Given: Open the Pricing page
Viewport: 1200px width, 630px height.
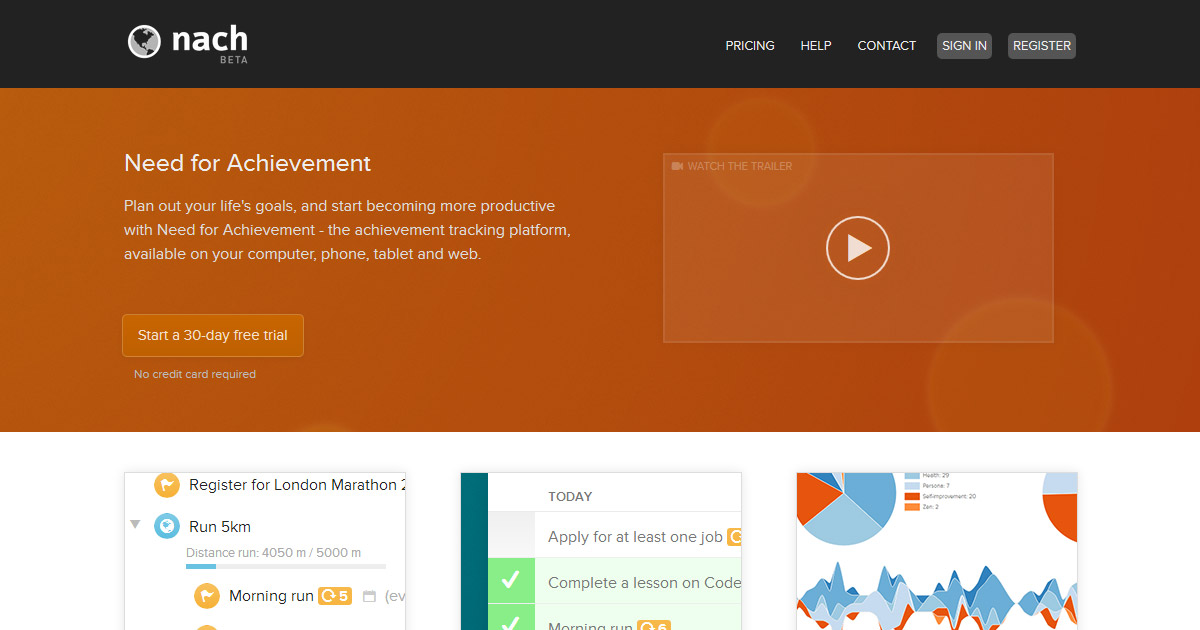Looking at the screenshot, I should click(x=749, y=46).
